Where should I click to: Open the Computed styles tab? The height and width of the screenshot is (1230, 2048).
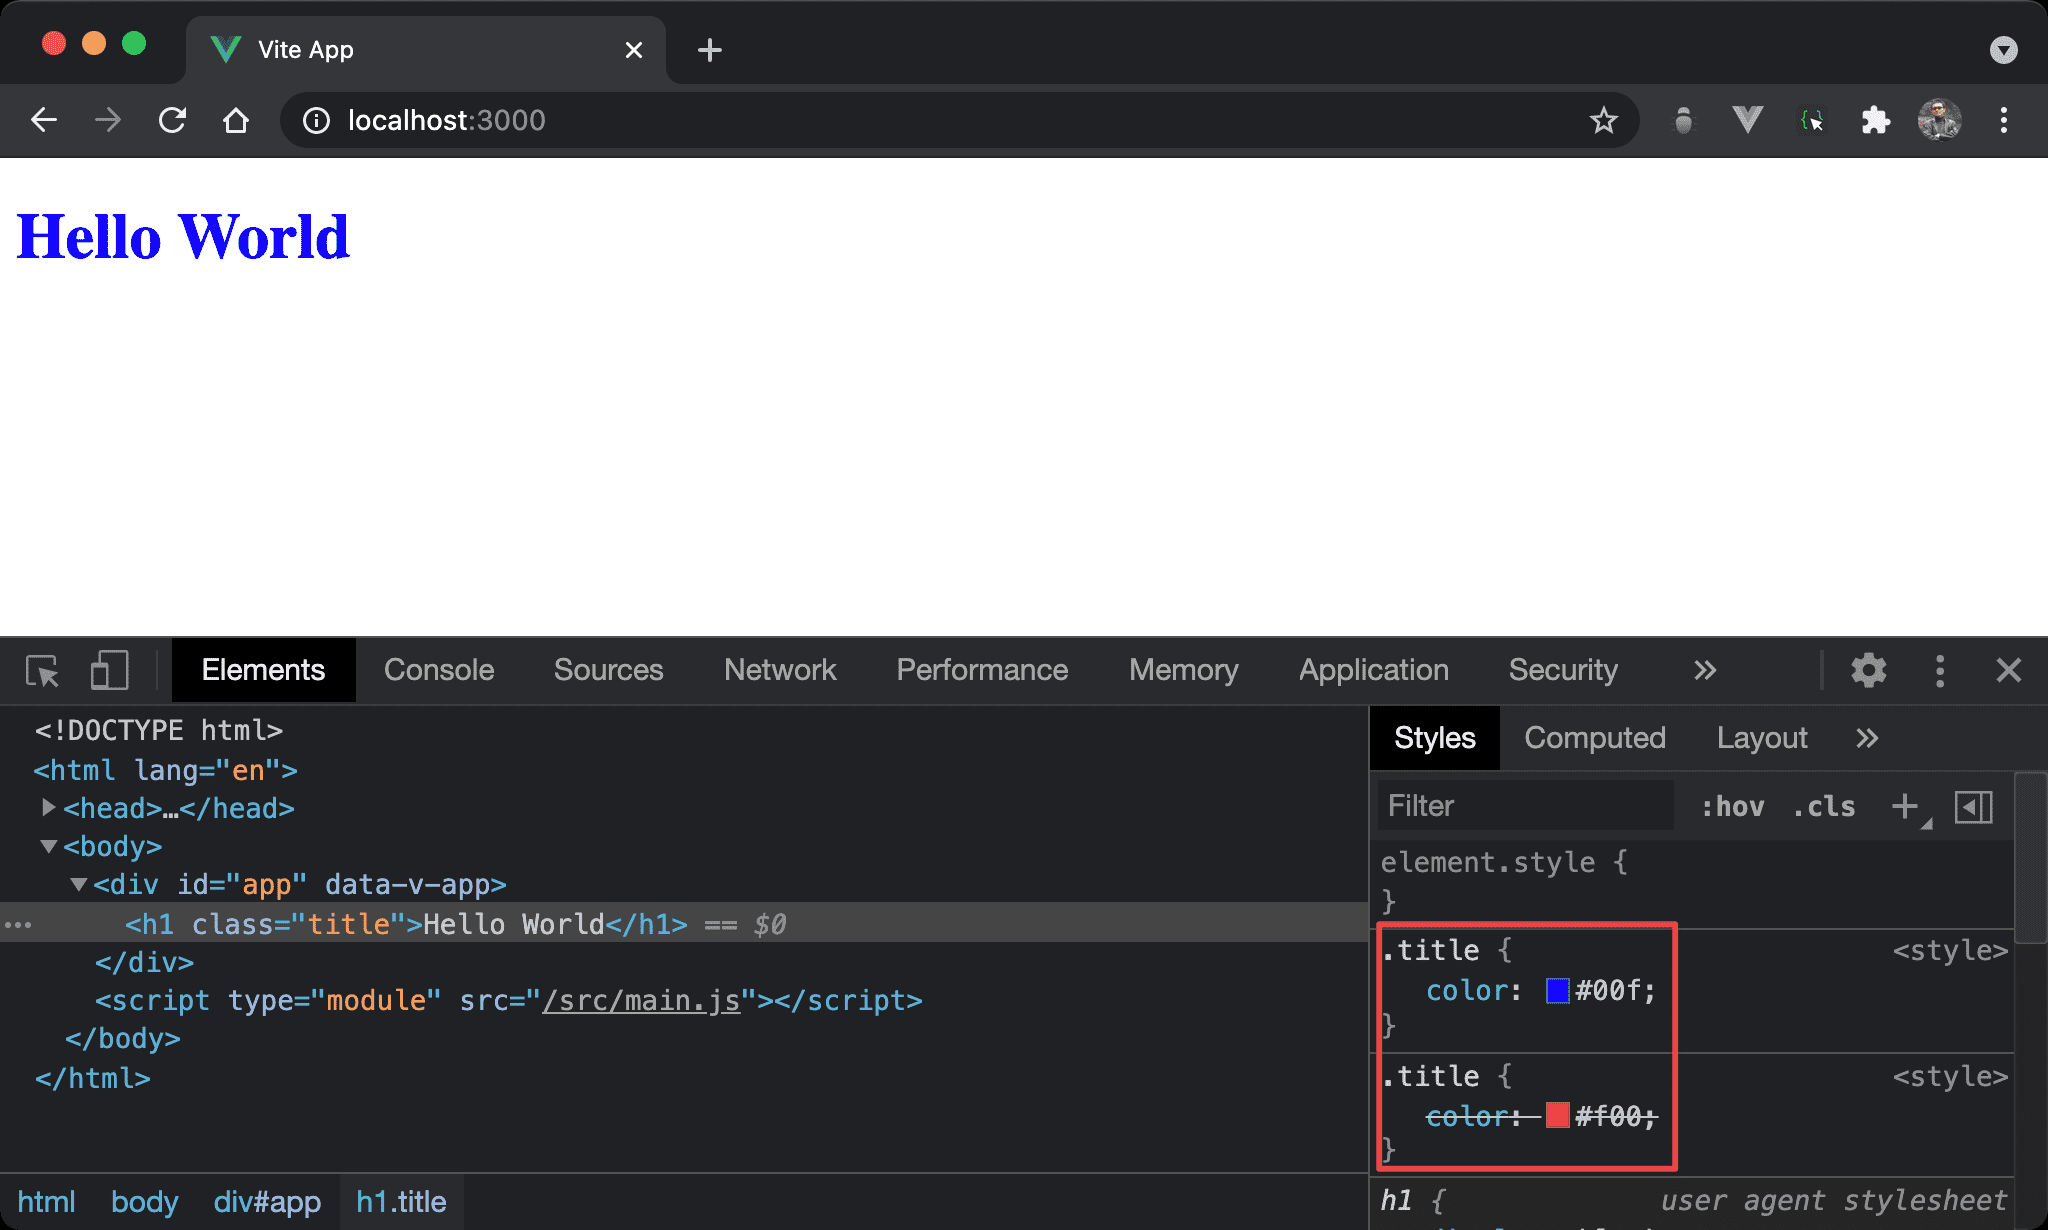click(1594, 738)
